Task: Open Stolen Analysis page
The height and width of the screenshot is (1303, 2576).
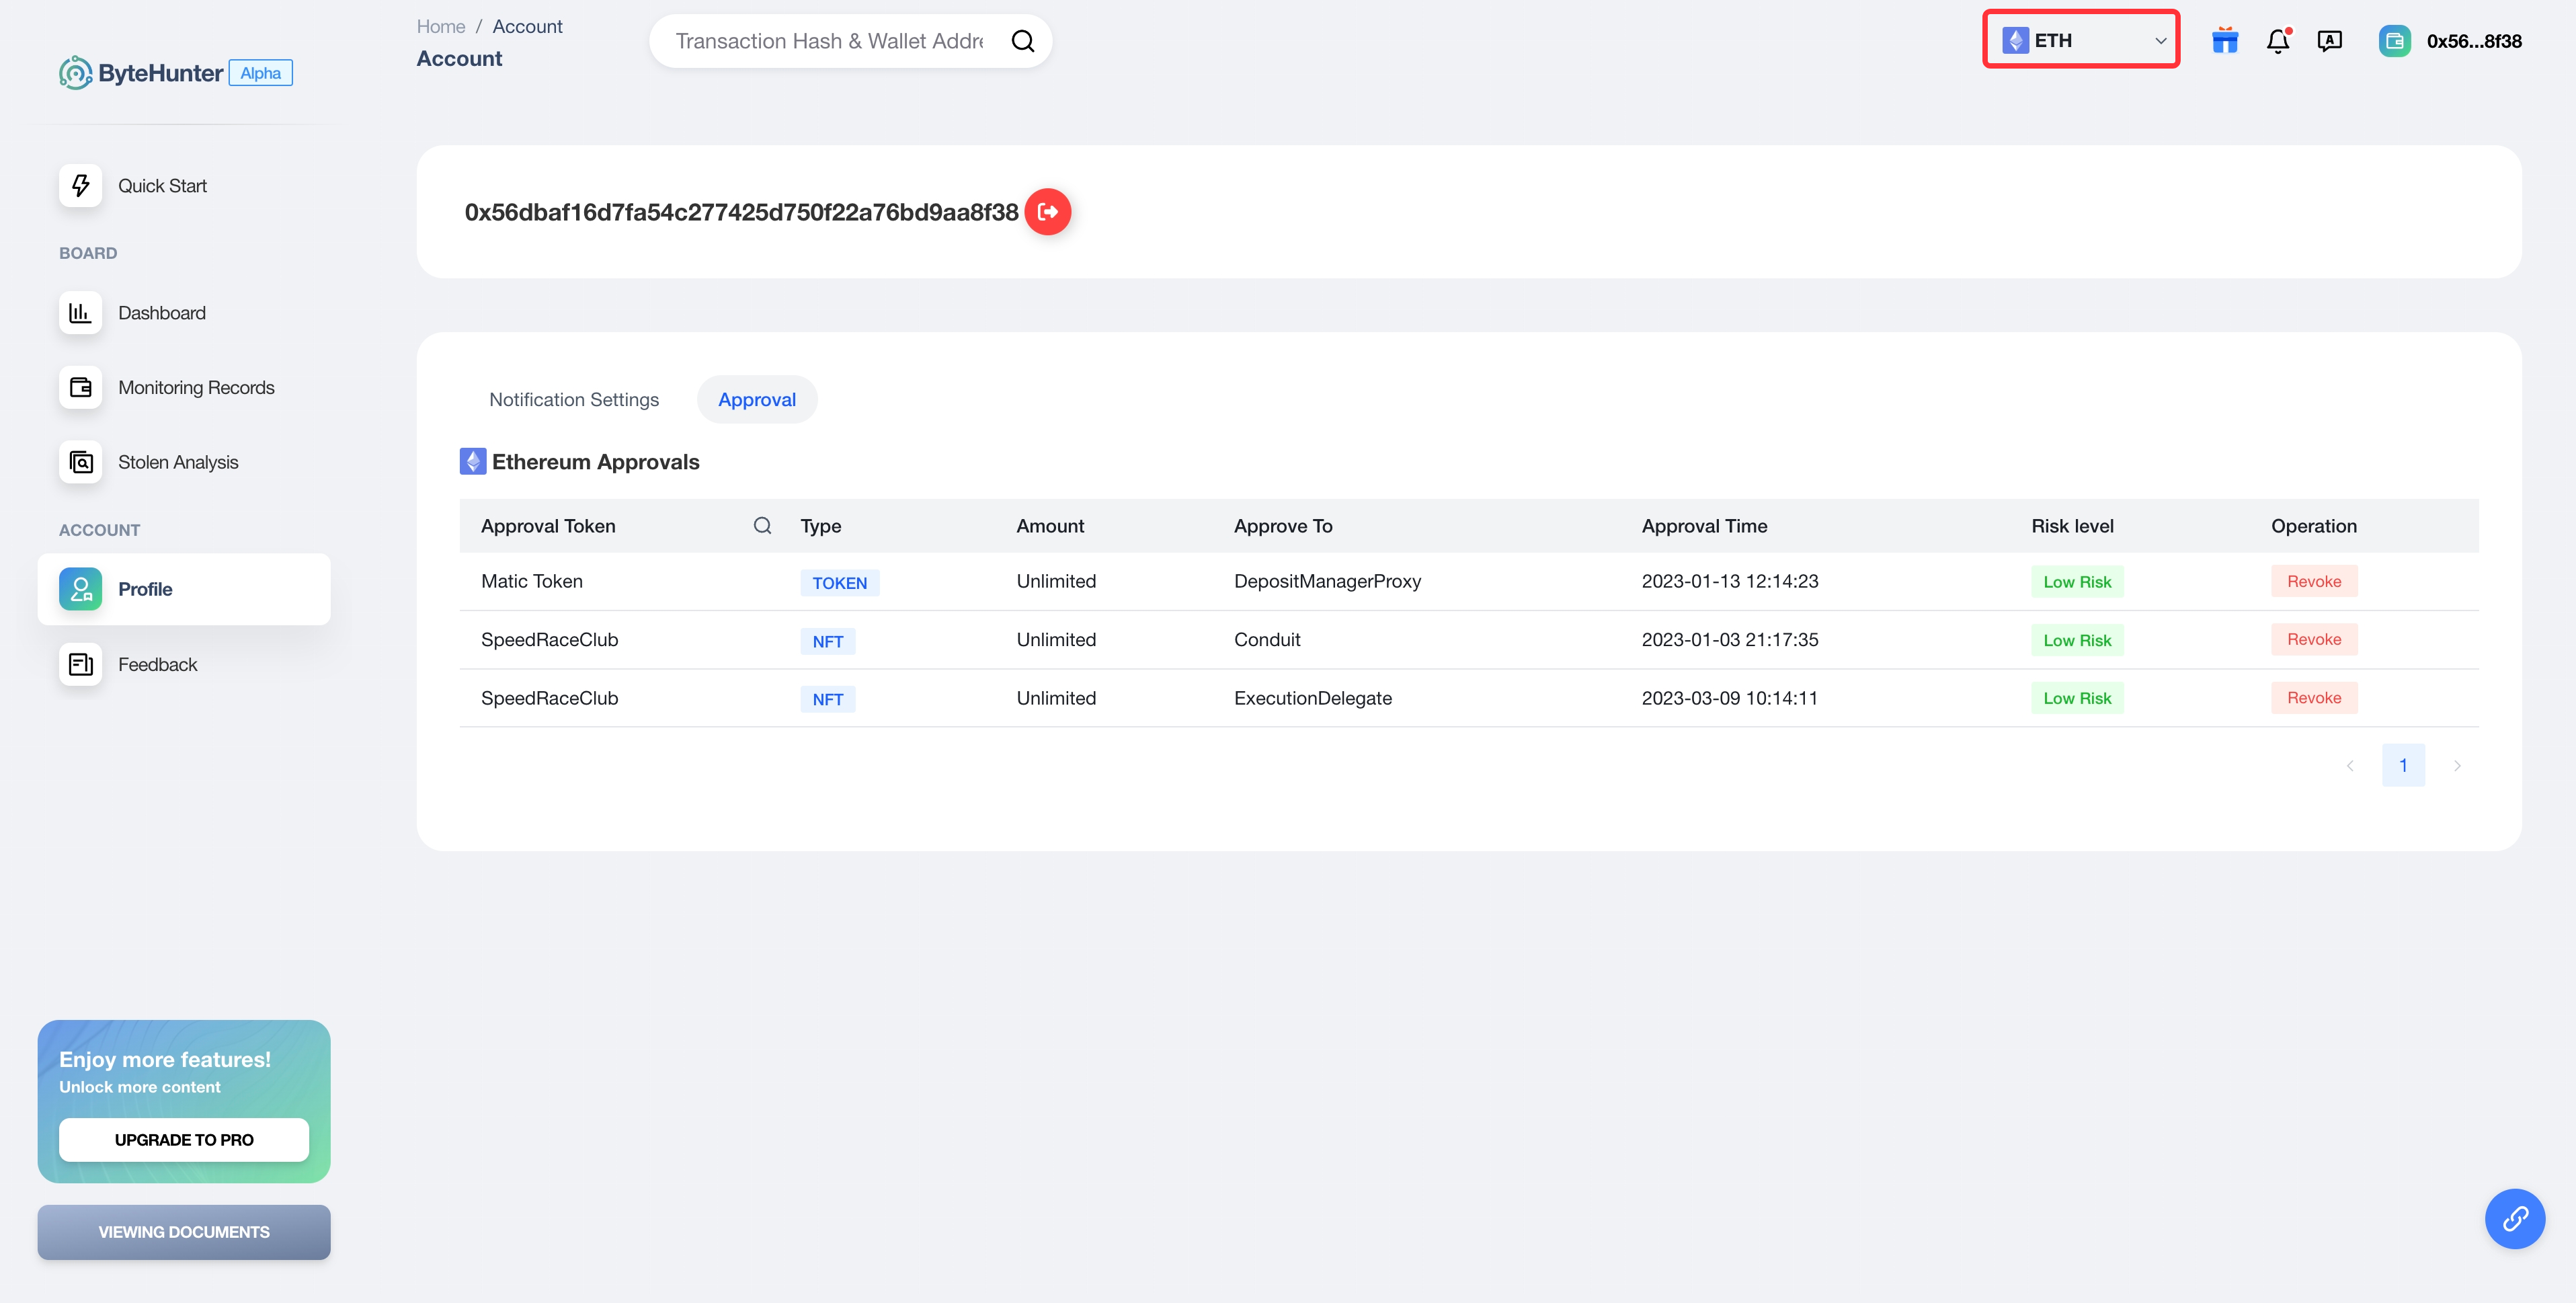Action: 178,462
